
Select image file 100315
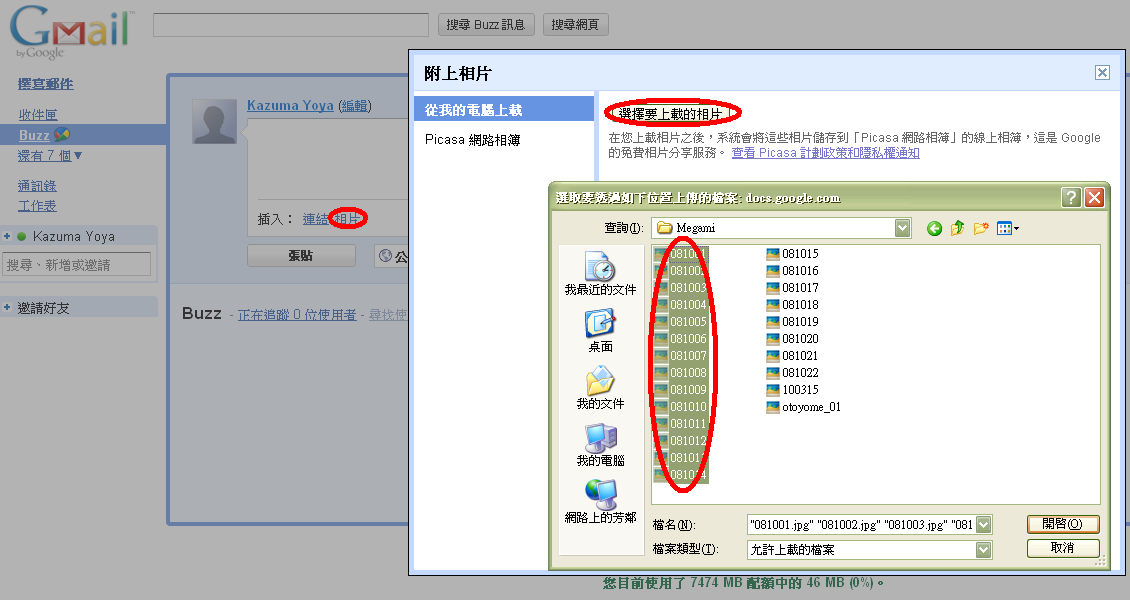pyautogui.click(x=792, y=390)
